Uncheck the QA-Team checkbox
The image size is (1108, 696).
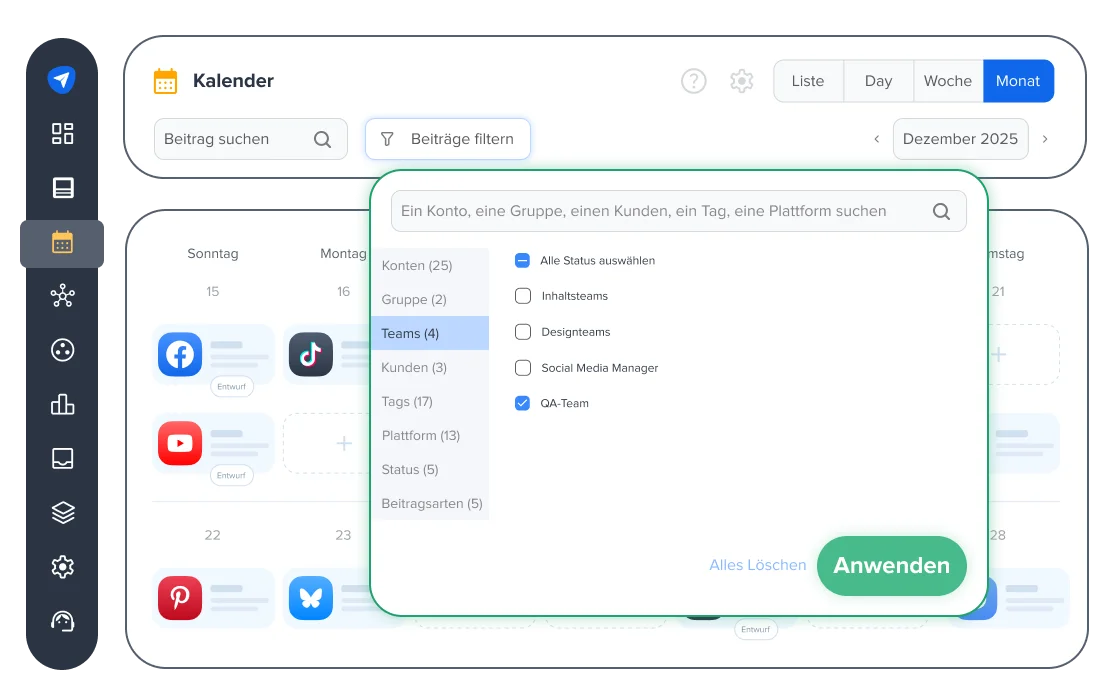[523, 403]
